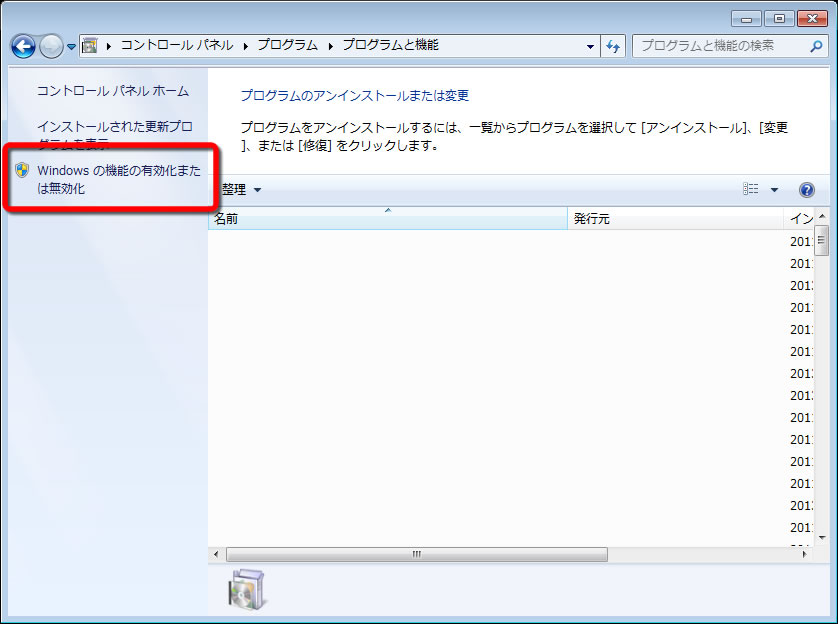Maximize the window
Screen dimensions: 838x624
[779, 19]
